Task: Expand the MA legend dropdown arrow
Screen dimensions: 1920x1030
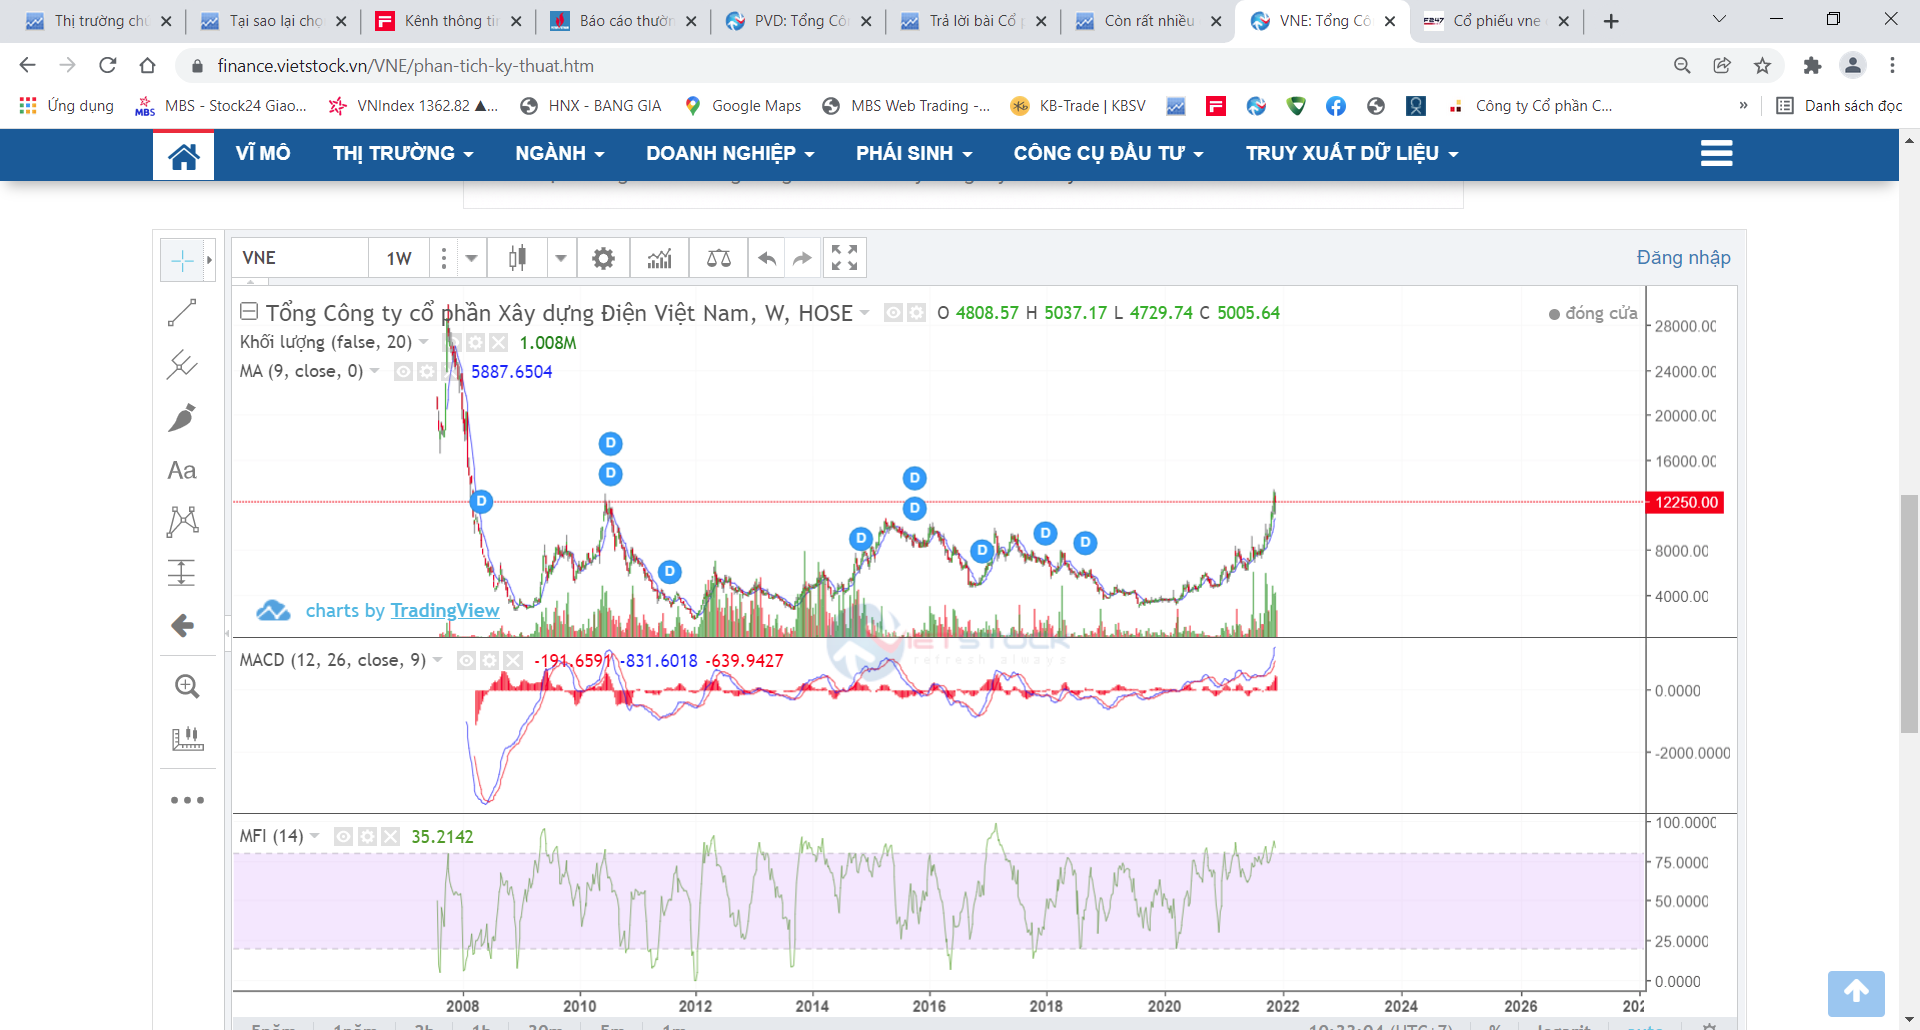Action: tap(375, 372)
